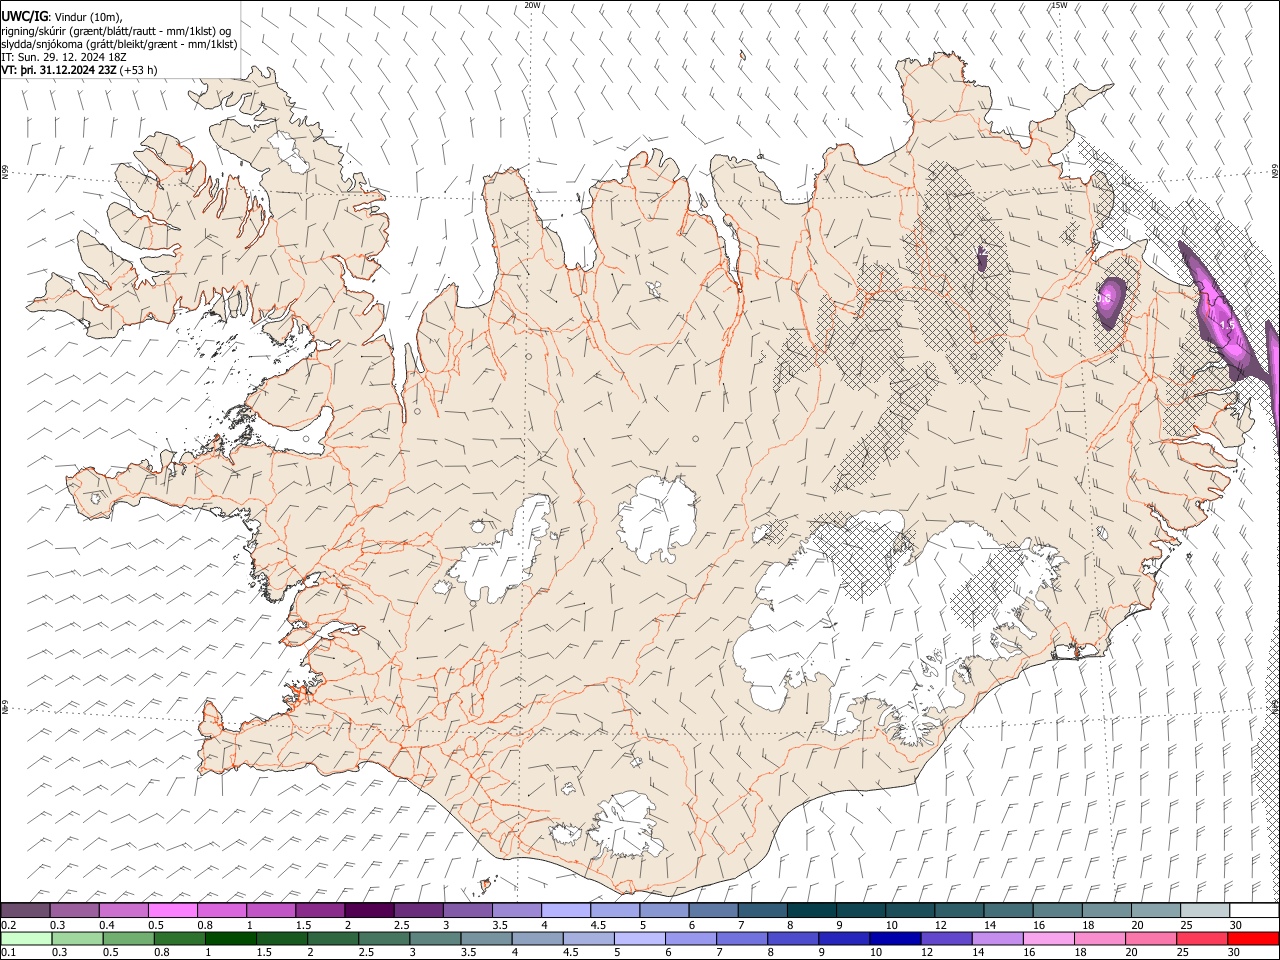
Task: Click the lavender 4 swatch in top legend row
Action: point(565,911)
